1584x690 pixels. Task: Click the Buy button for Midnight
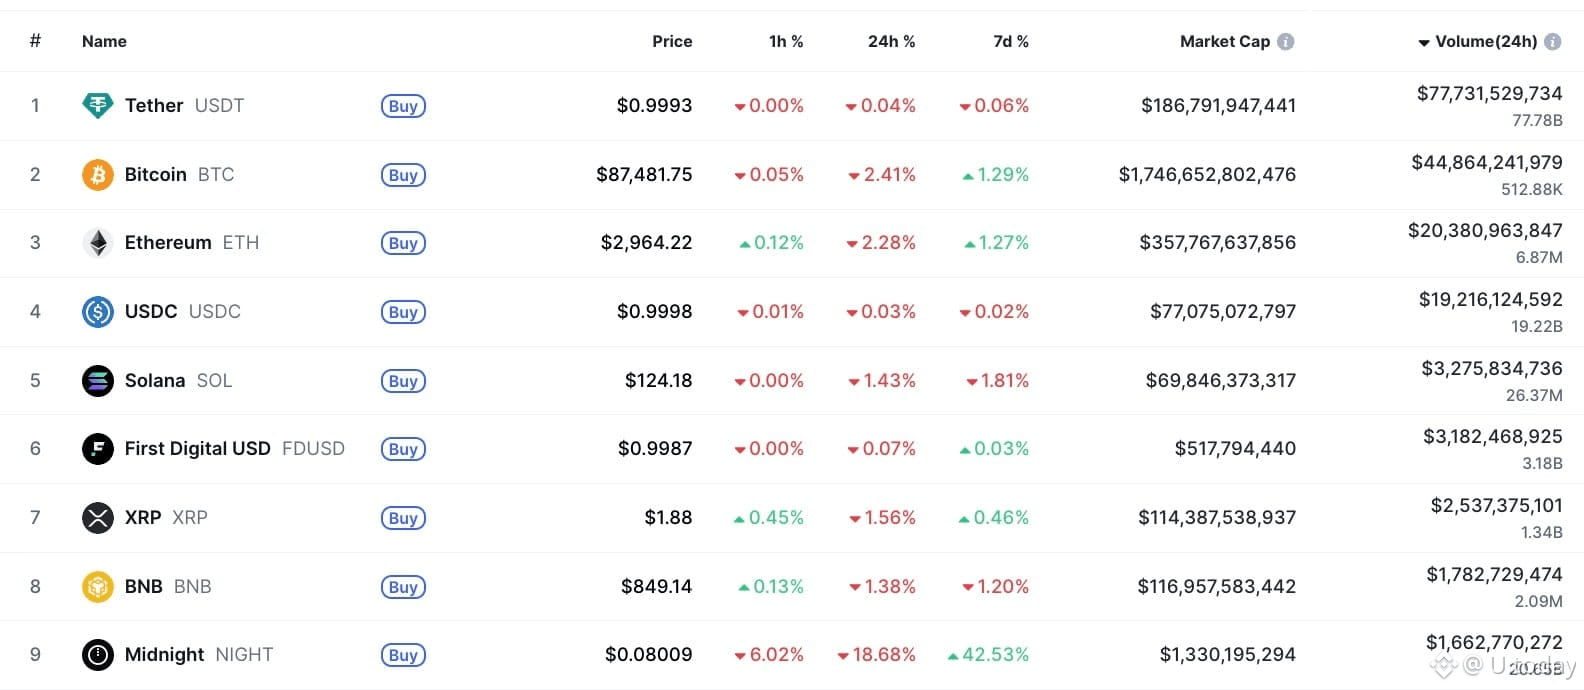coord(403,655)
